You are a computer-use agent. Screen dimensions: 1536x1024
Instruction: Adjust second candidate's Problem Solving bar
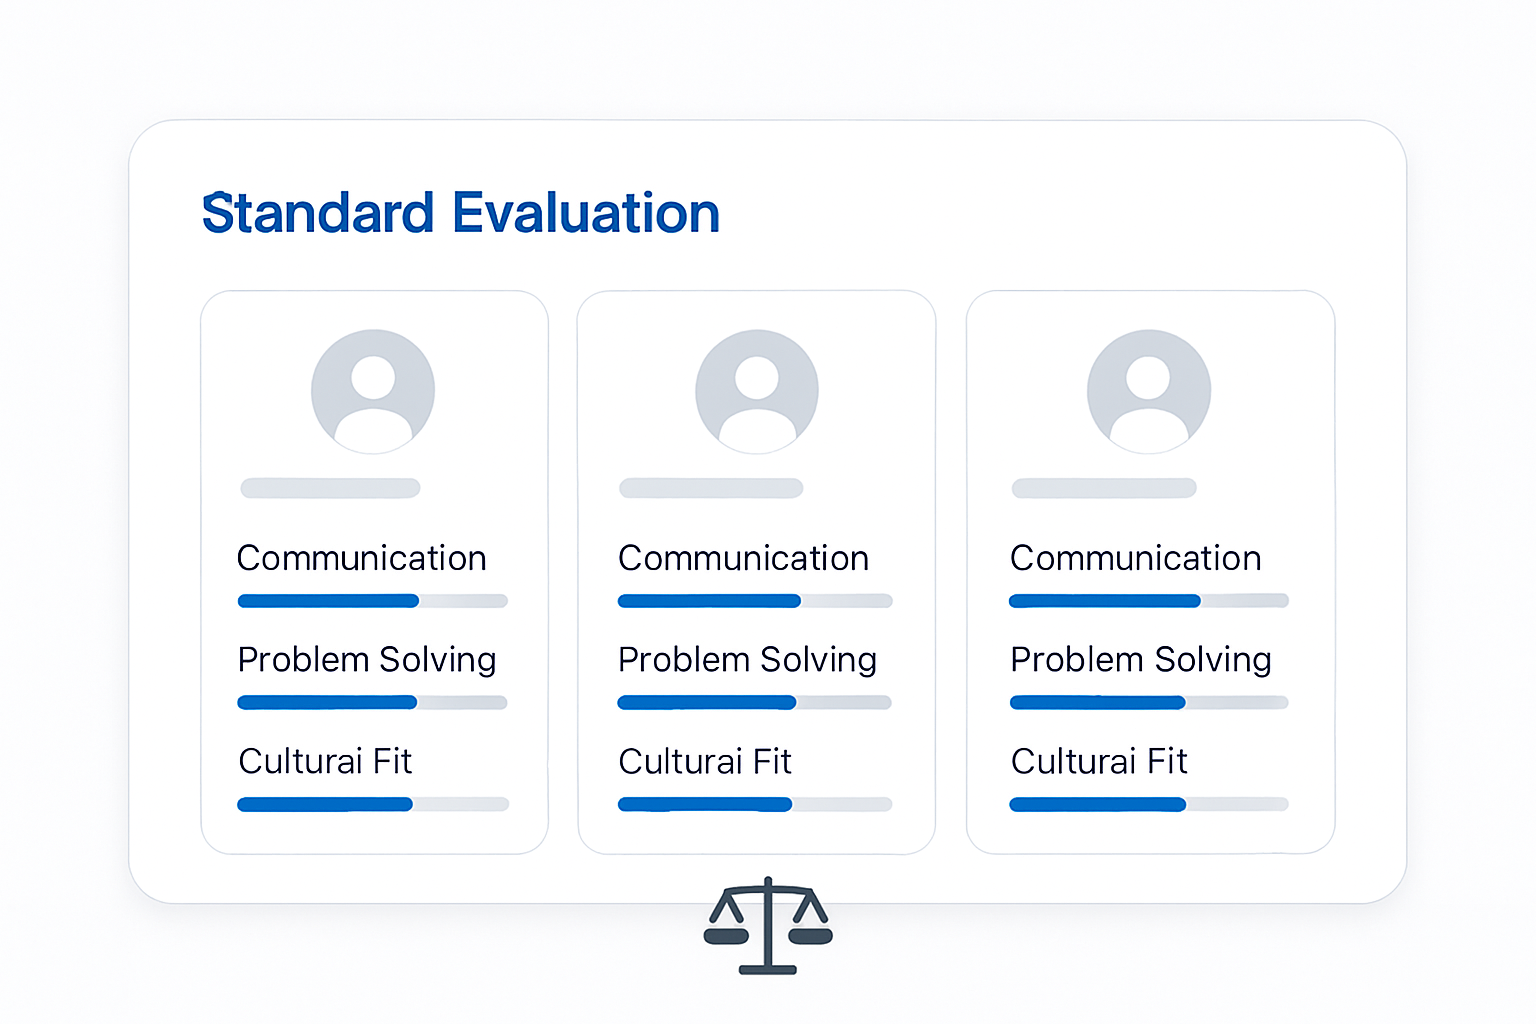pyautogui.click(x=755, y=703)
